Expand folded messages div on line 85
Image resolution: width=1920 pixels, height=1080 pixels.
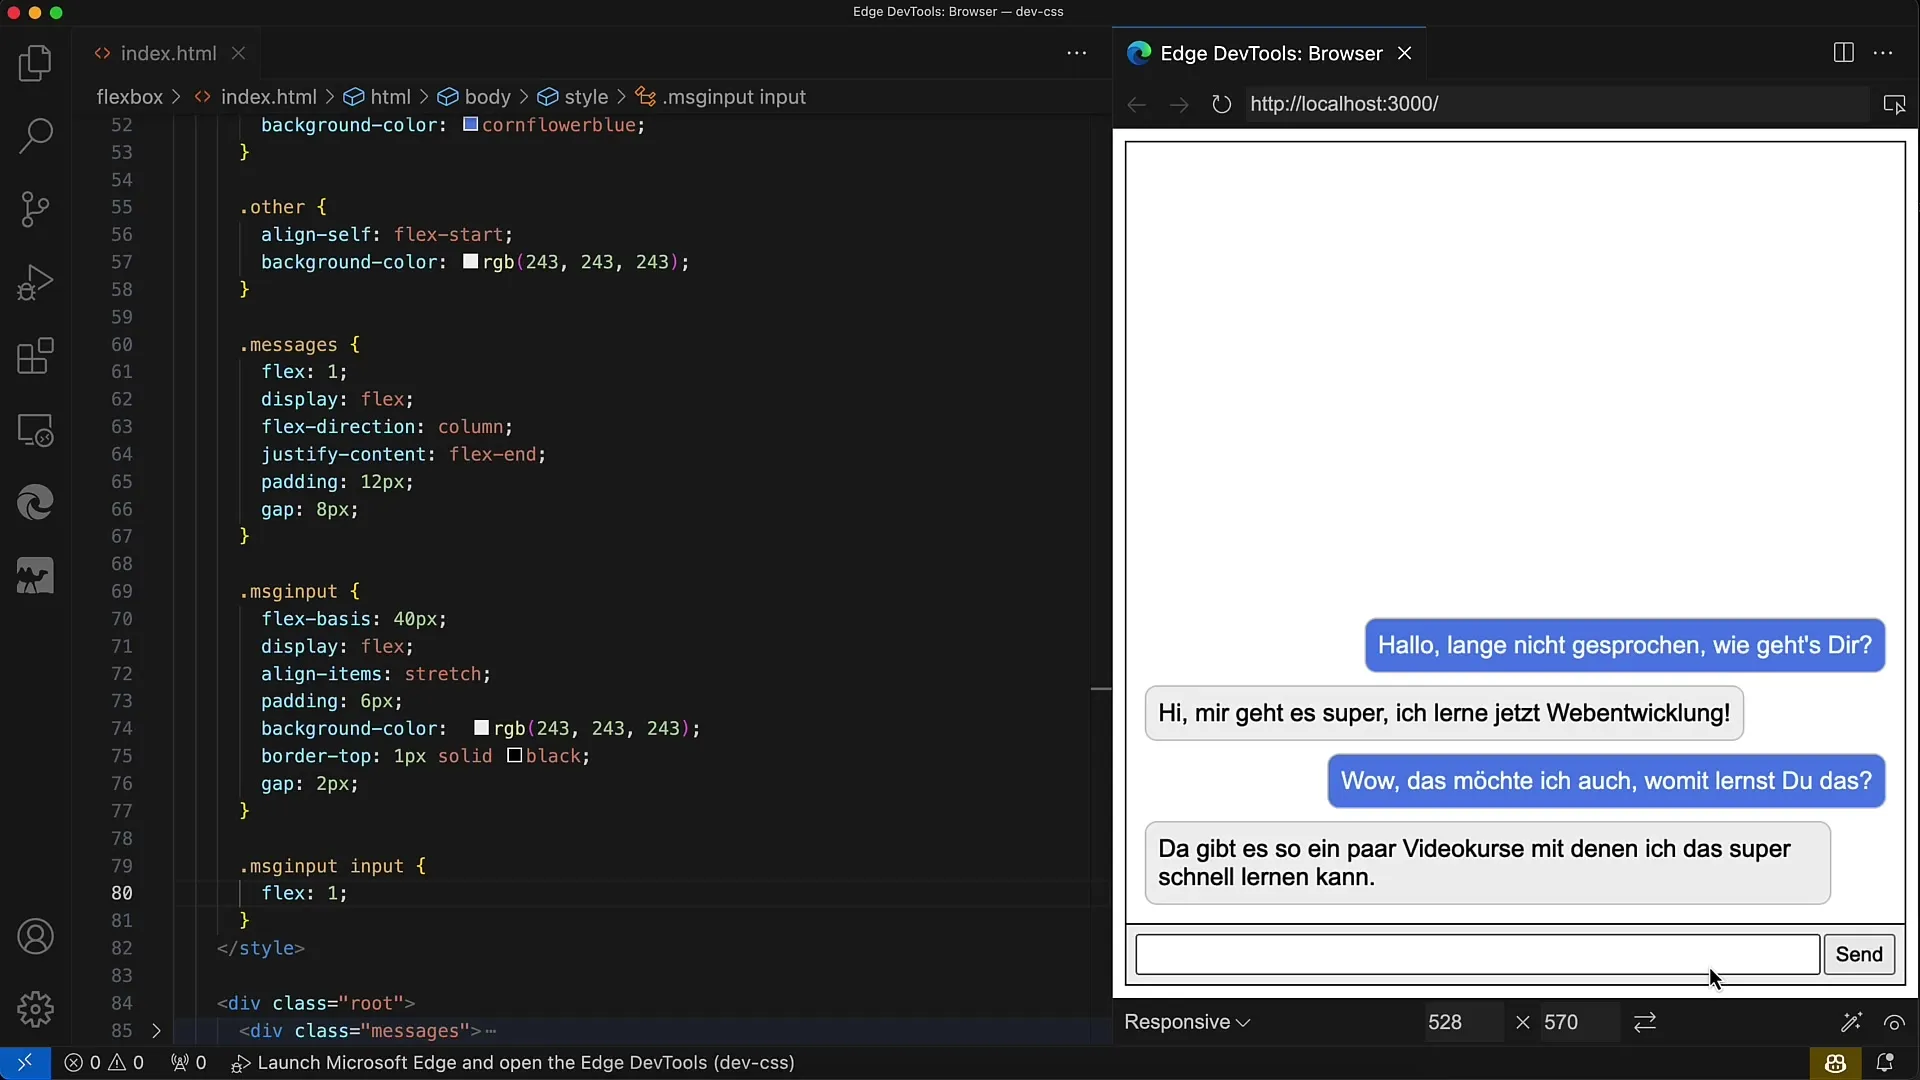click(x=156, y=1030)
